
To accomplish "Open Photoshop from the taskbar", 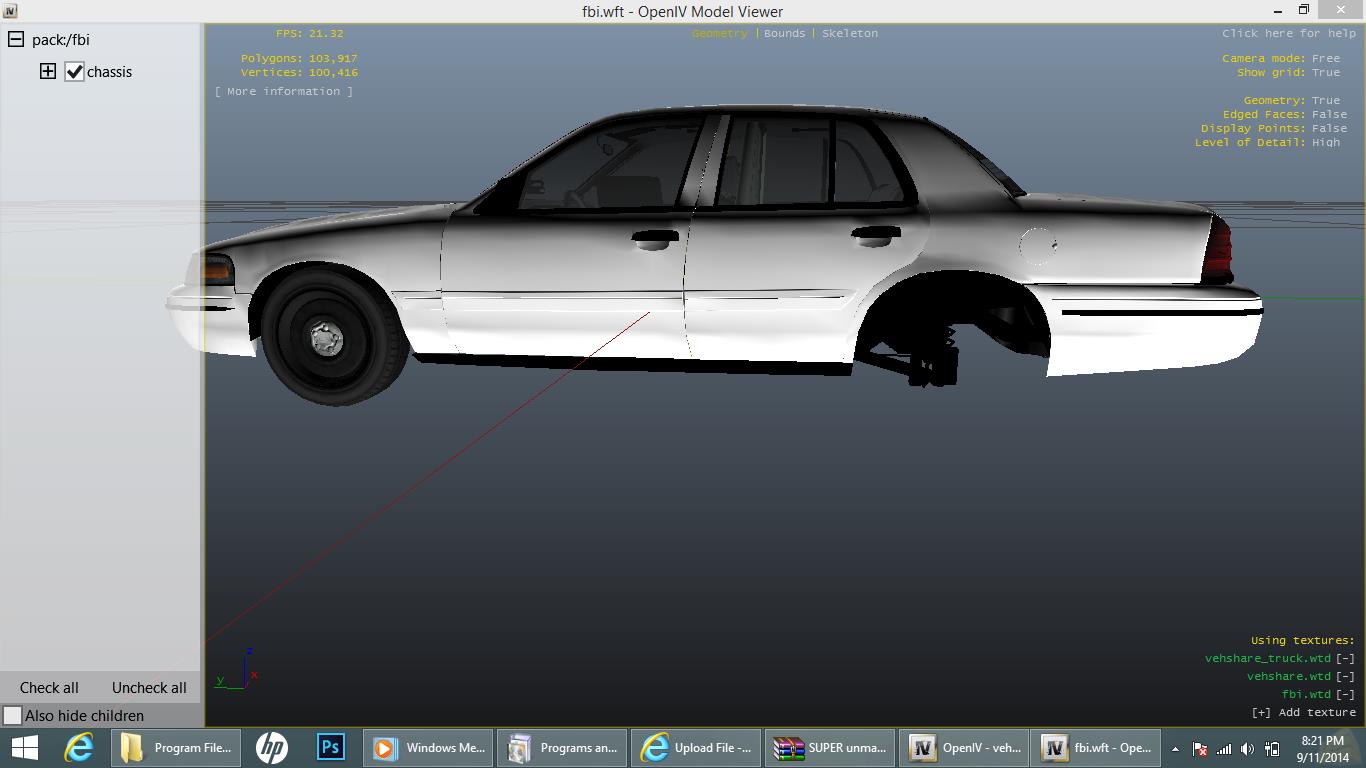I will tap(330, 748).
